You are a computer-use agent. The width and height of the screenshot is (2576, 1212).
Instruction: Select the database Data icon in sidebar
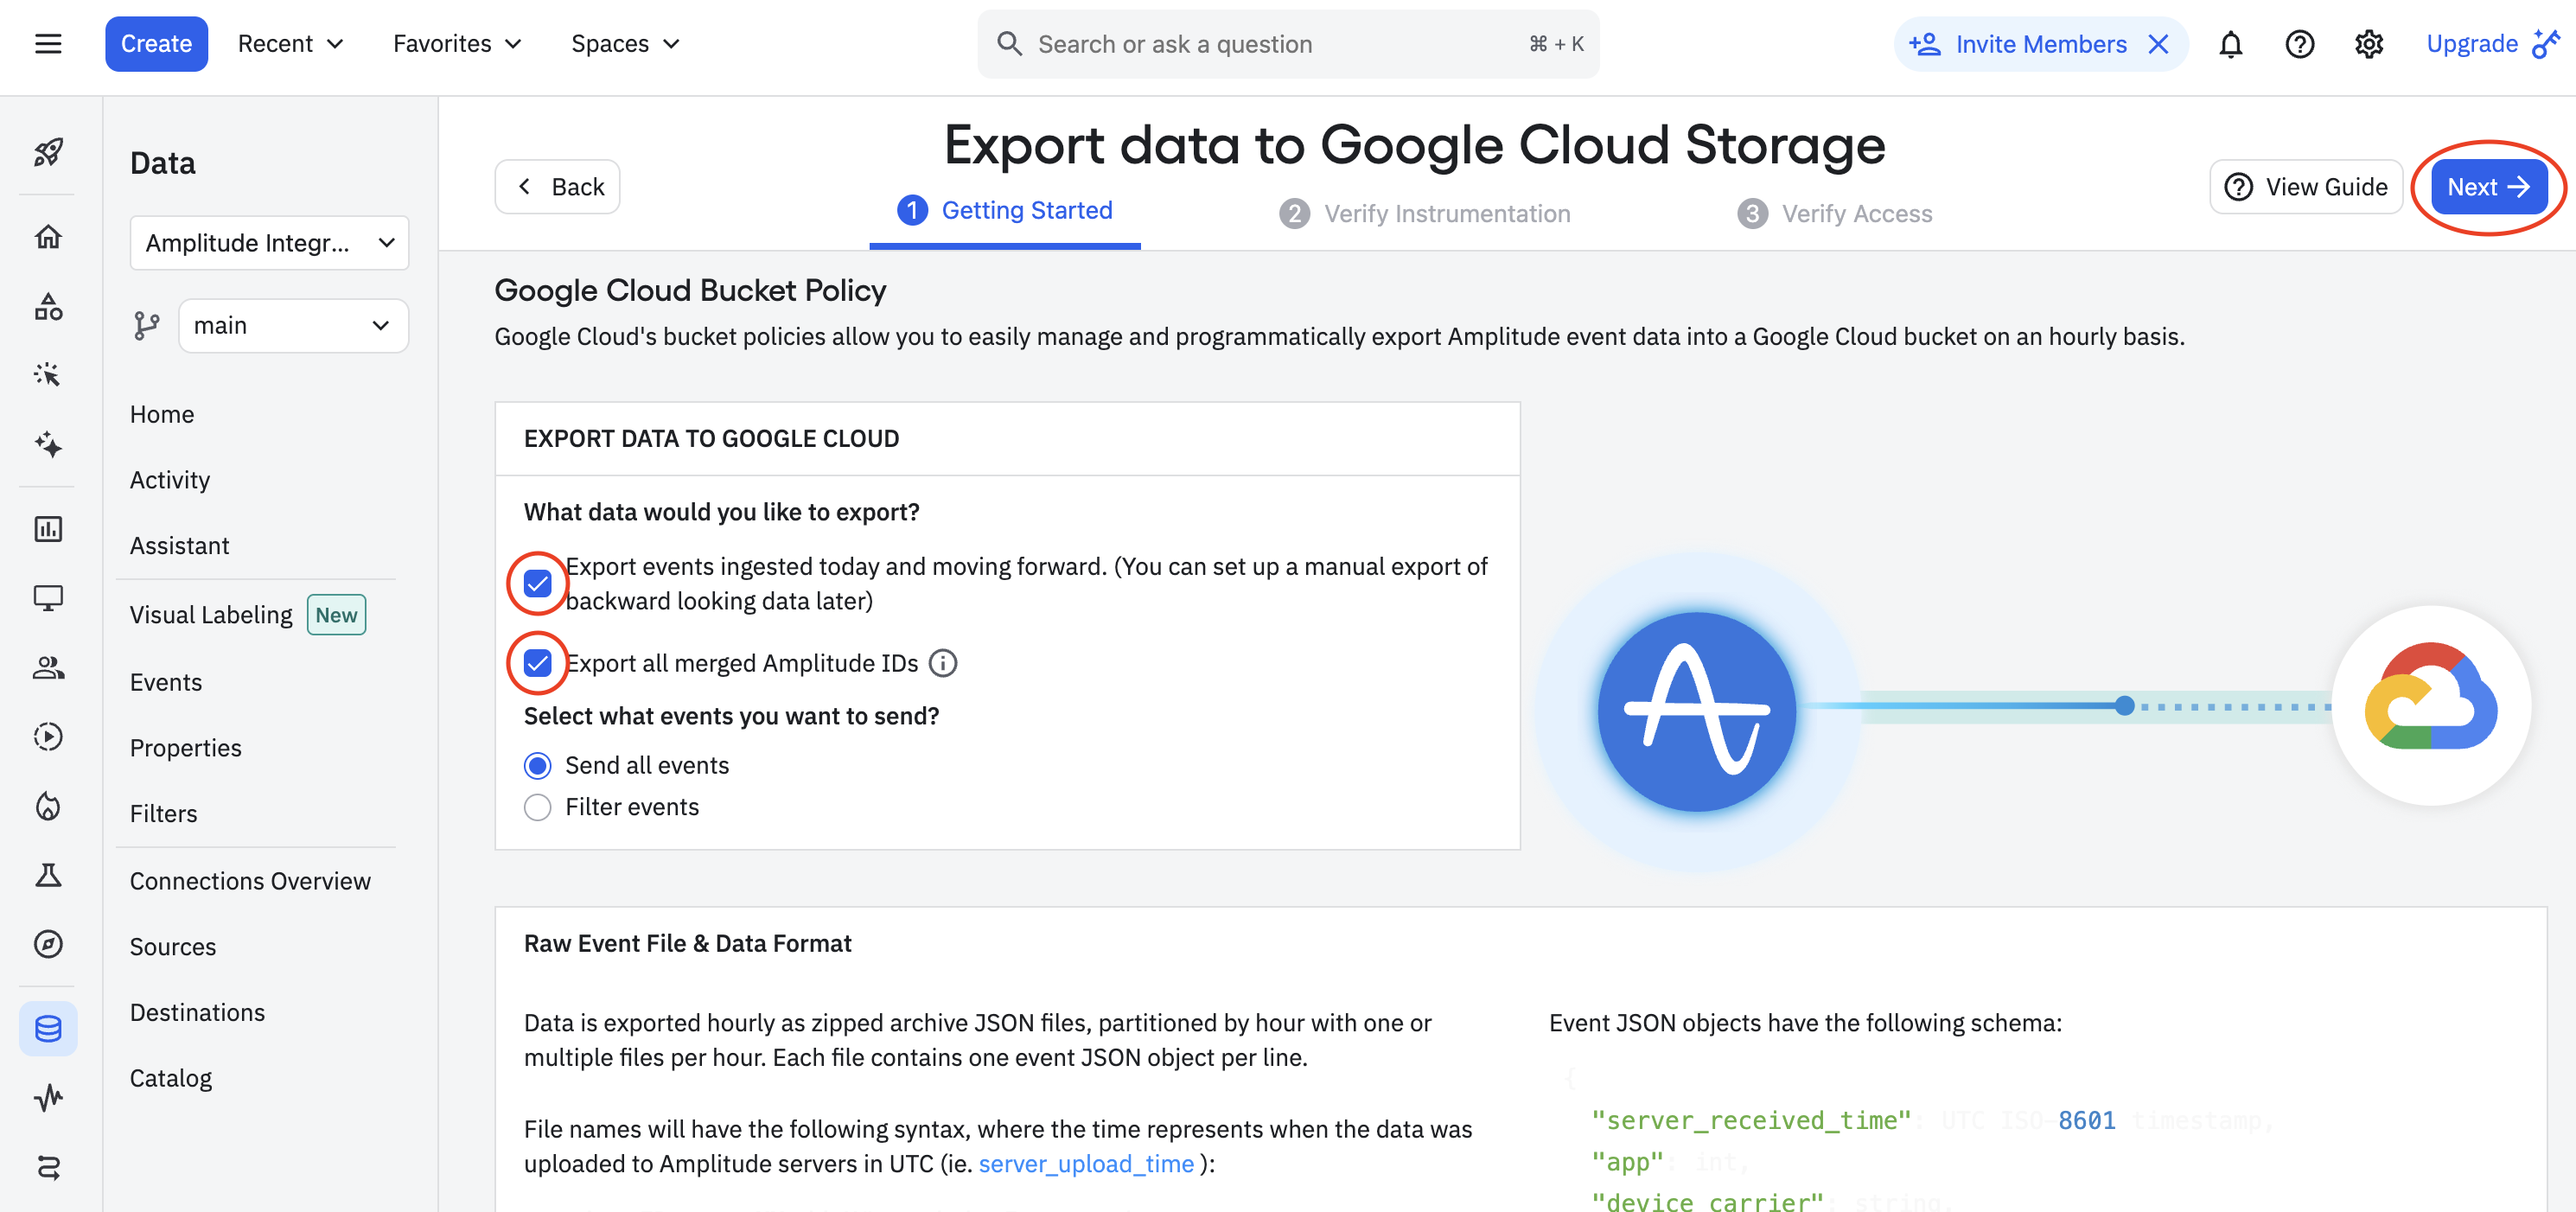click(48, 1028)
